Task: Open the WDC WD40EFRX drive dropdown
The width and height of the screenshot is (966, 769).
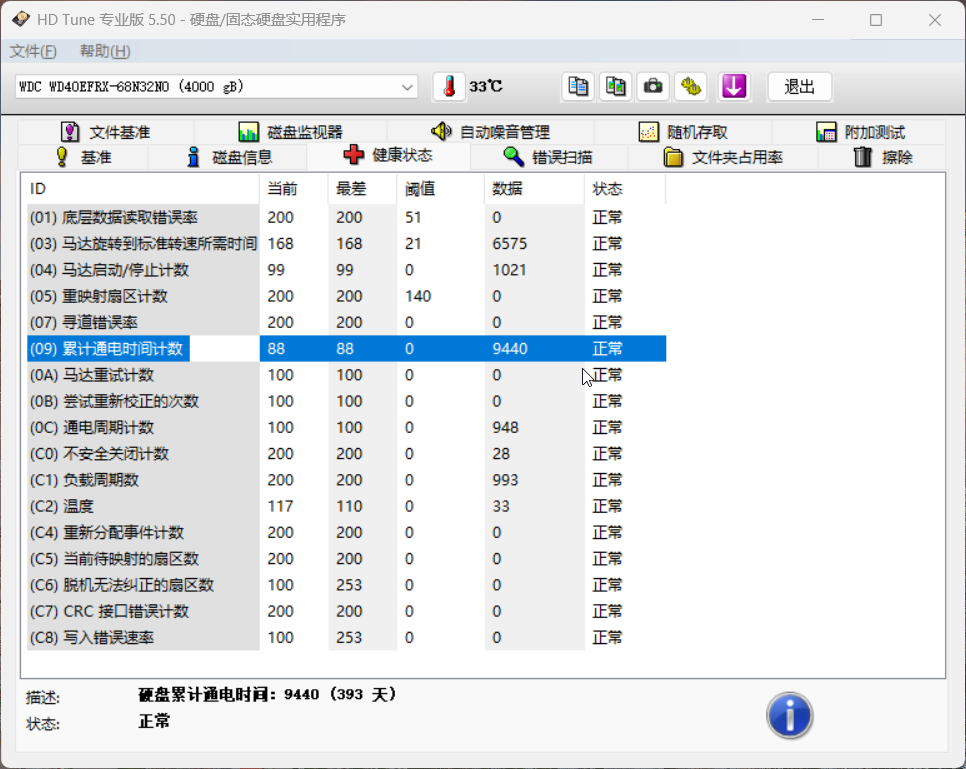Action: 216,87
